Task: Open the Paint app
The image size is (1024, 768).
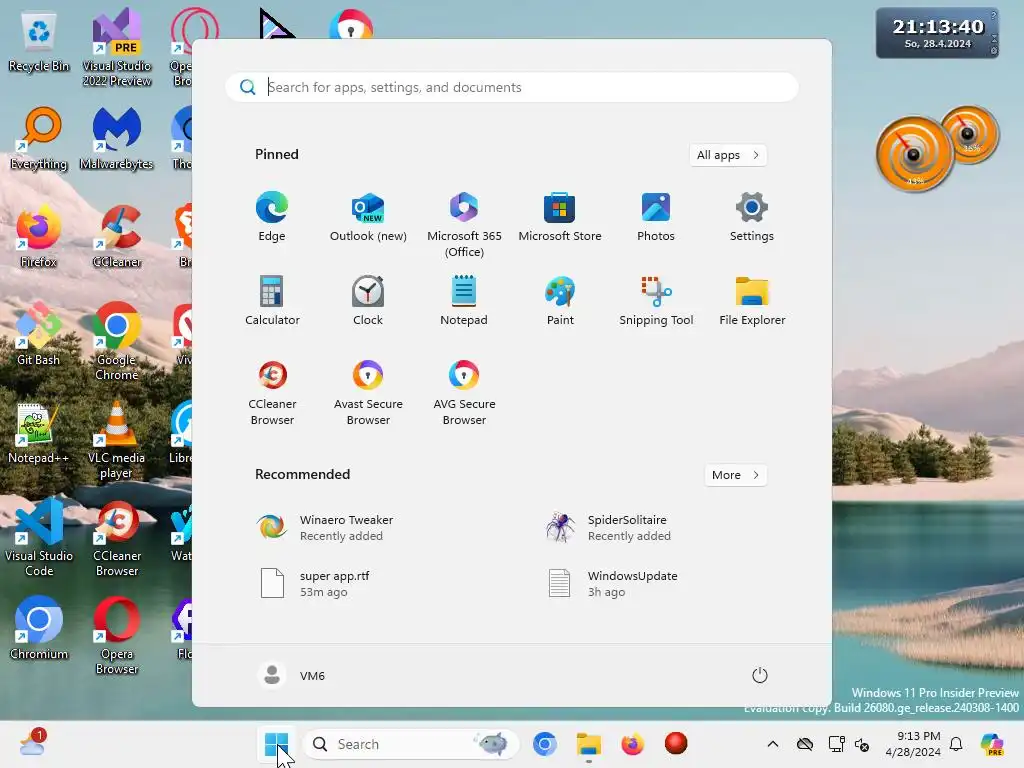Action: 560,300
